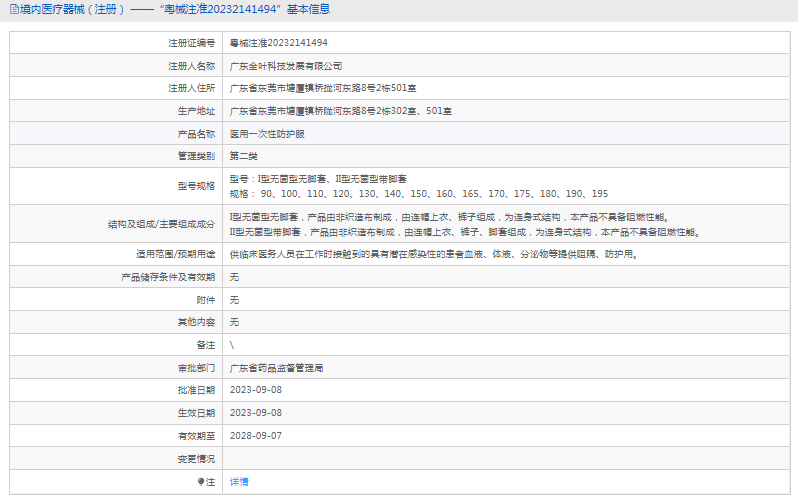Click product name 医用一次性防护服

267,134
